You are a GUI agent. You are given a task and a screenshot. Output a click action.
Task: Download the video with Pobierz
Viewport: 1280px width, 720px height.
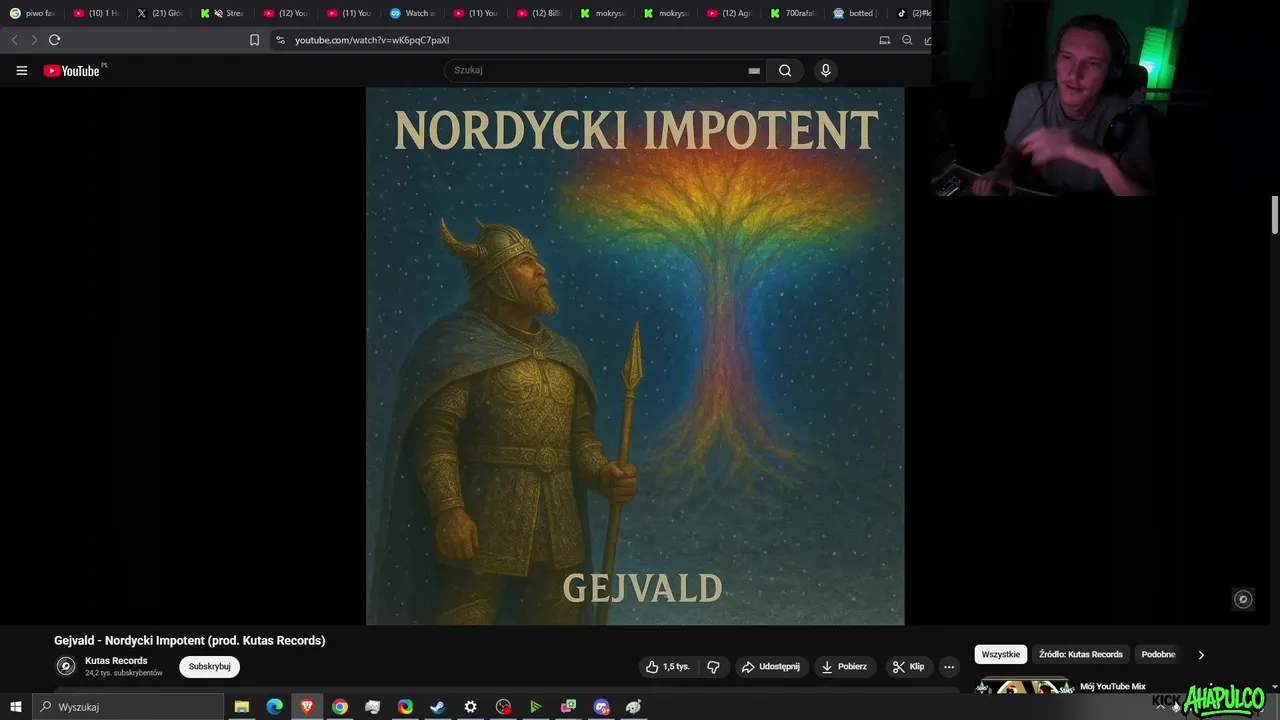tap(843, 666)
